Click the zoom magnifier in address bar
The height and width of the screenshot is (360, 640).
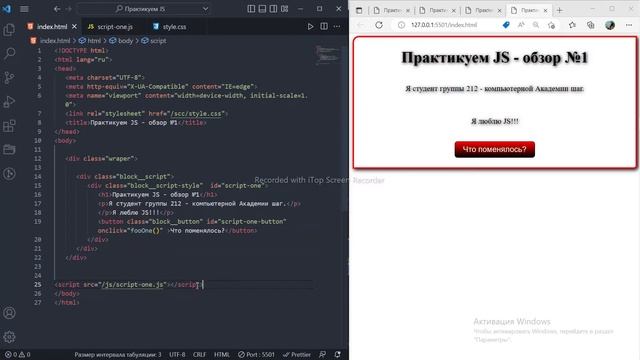pyautogui.click(x=536, y=25)
